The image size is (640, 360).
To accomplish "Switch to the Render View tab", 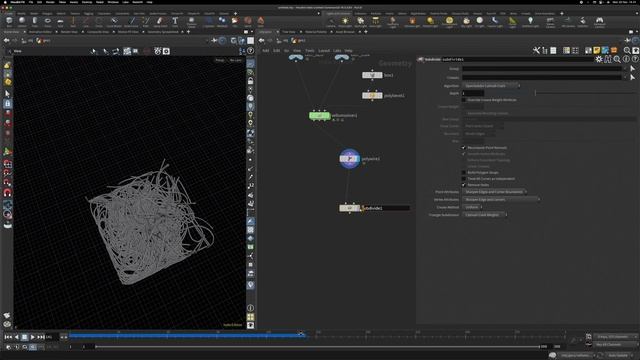I will (69, 32).
